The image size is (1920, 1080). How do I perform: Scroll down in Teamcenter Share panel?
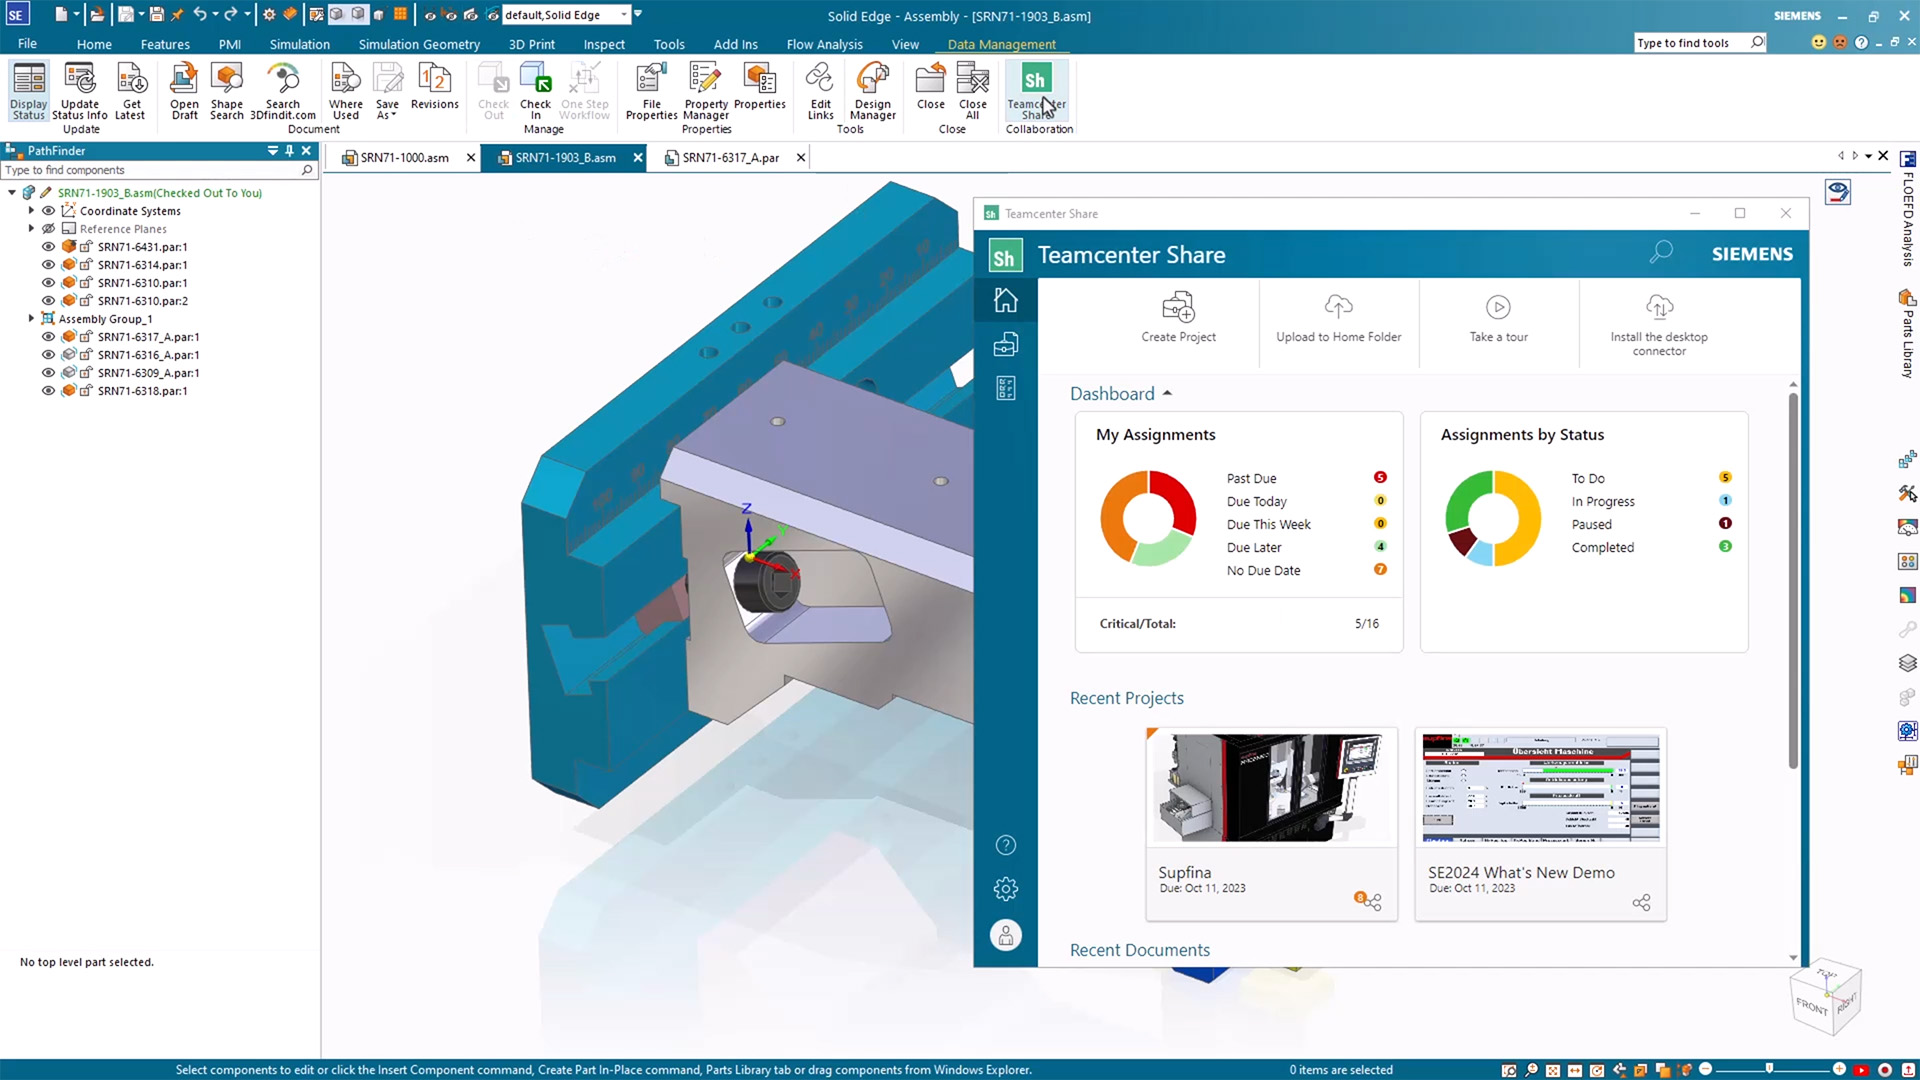click(x=1791, y=957)
